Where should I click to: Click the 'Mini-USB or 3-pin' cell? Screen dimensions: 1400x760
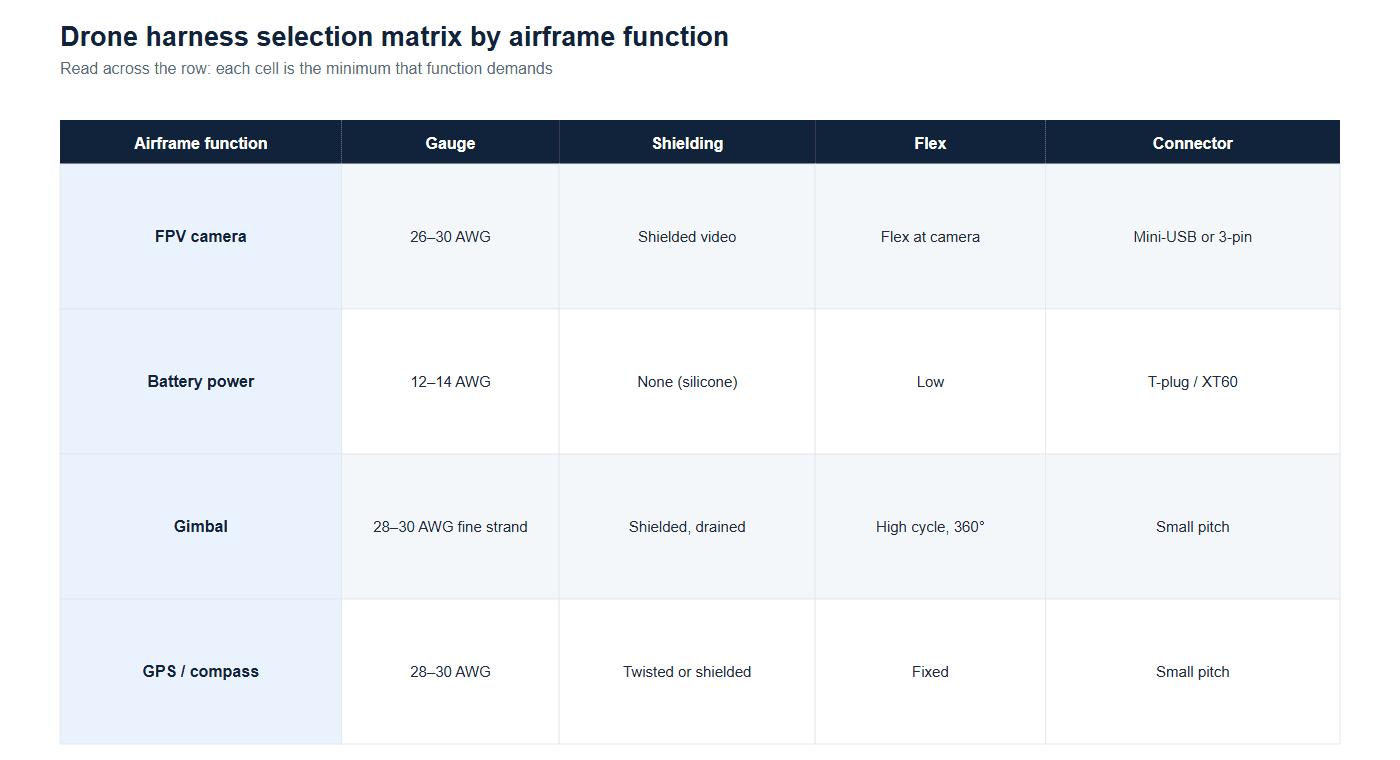1193,237
